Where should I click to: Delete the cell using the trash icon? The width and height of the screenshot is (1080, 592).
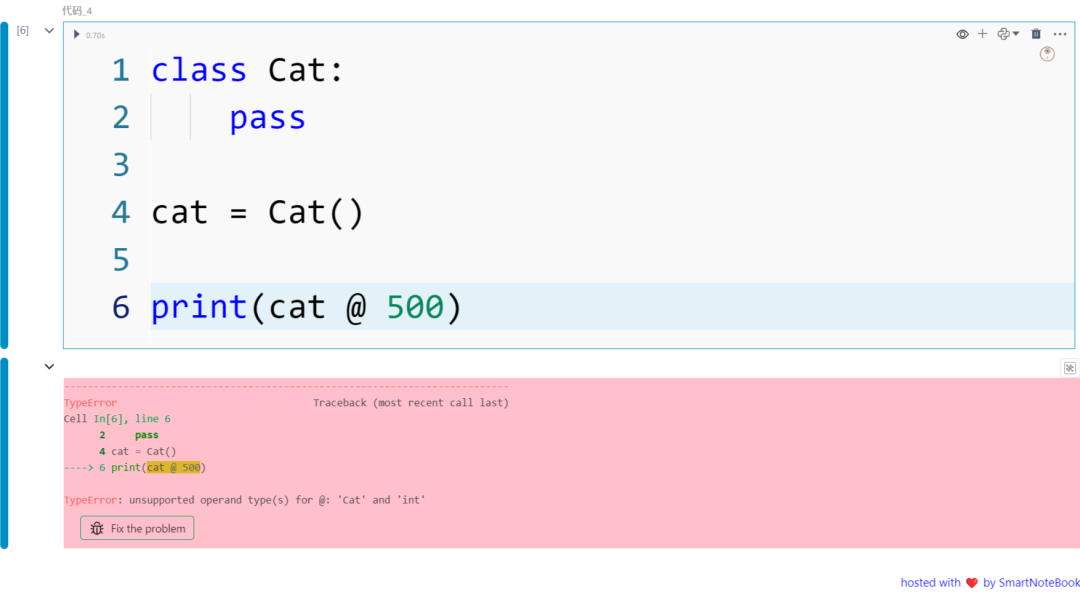[1036, 33]
